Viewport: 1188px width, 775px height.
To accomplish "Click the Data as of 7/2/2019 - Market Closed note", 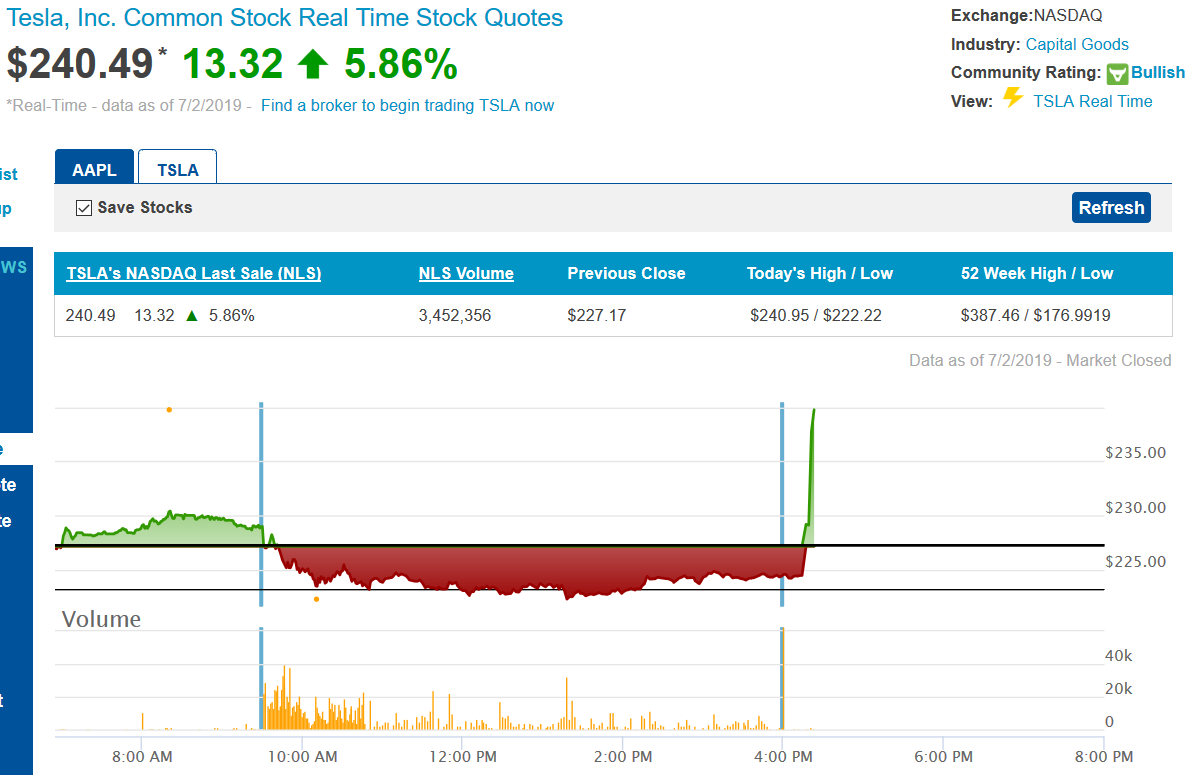I will pos(1040,361).
